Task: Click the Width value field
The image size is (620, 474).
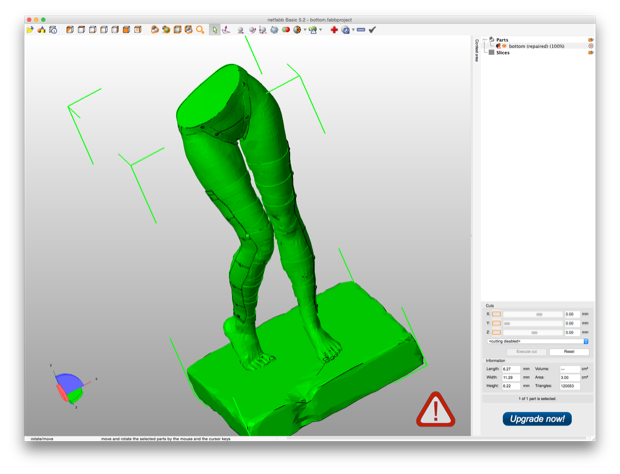Action: click(x=511, y=378)
